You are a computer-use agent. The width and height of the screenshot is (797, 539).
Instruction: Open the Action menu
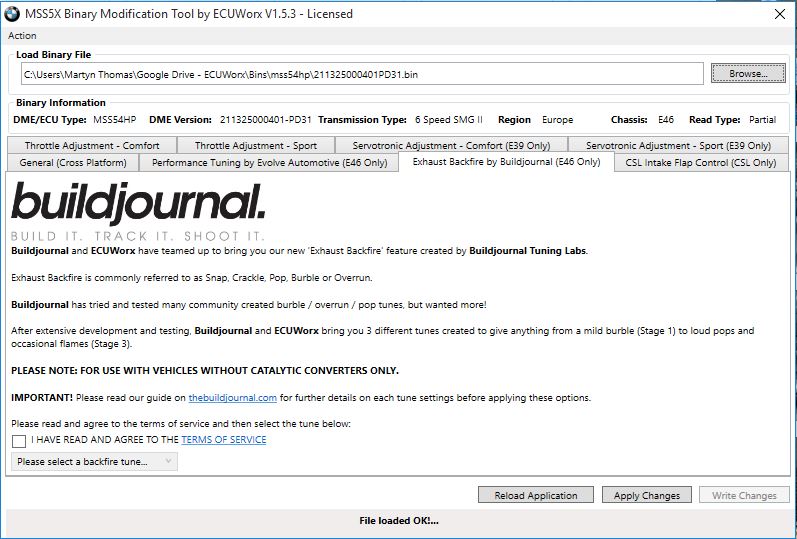pos(22,36)
